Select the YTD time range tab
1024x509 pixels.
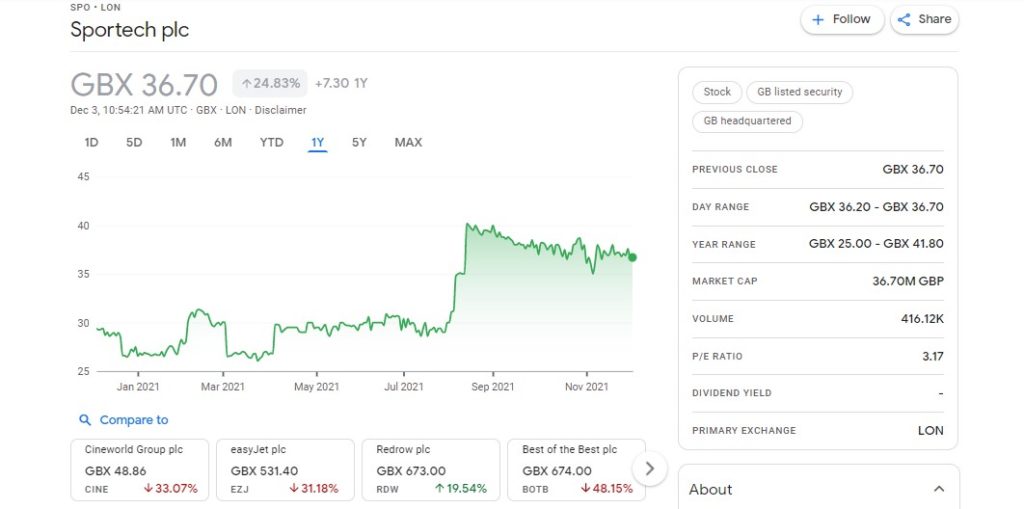pos(271,142)
